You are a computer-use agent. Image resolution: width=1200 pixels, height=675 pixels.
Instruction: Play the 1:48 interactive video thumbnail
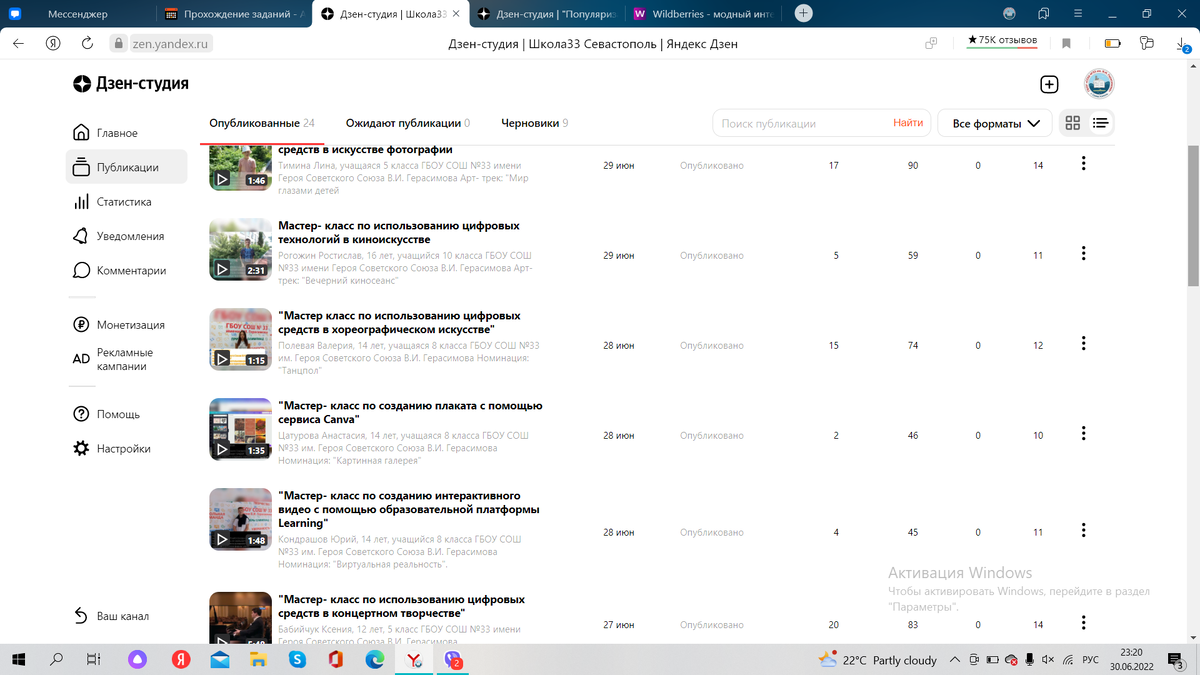point(240,519)
